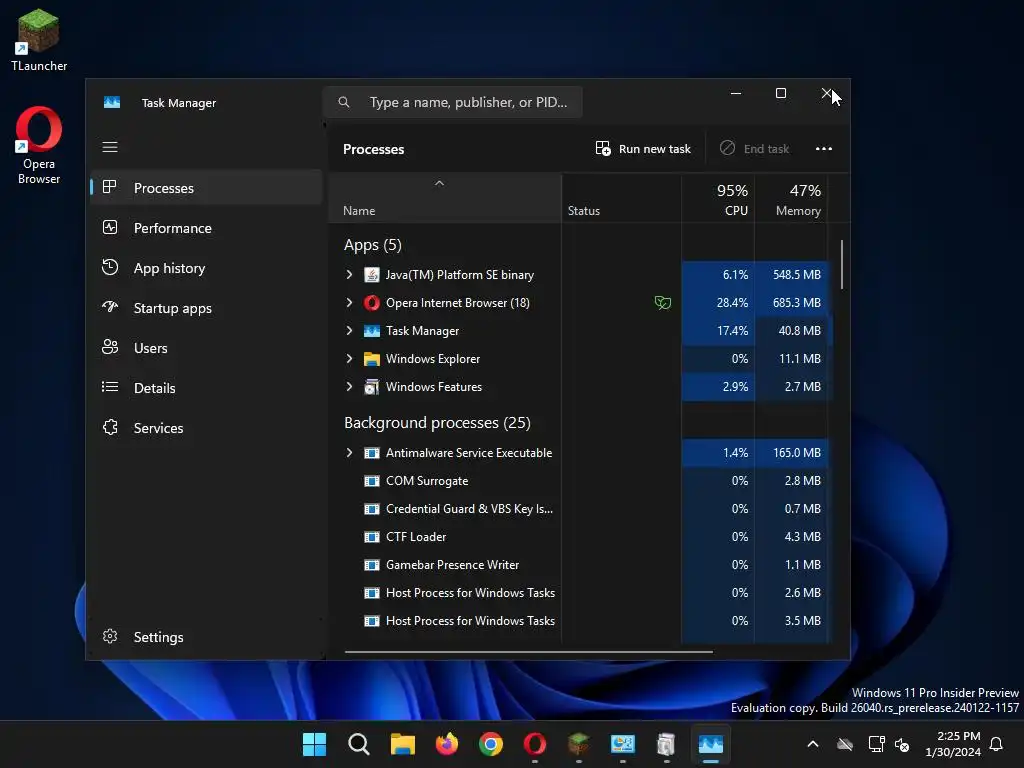
Task: Expand the Windows Explorer row
Action: [x=349, y=359]
